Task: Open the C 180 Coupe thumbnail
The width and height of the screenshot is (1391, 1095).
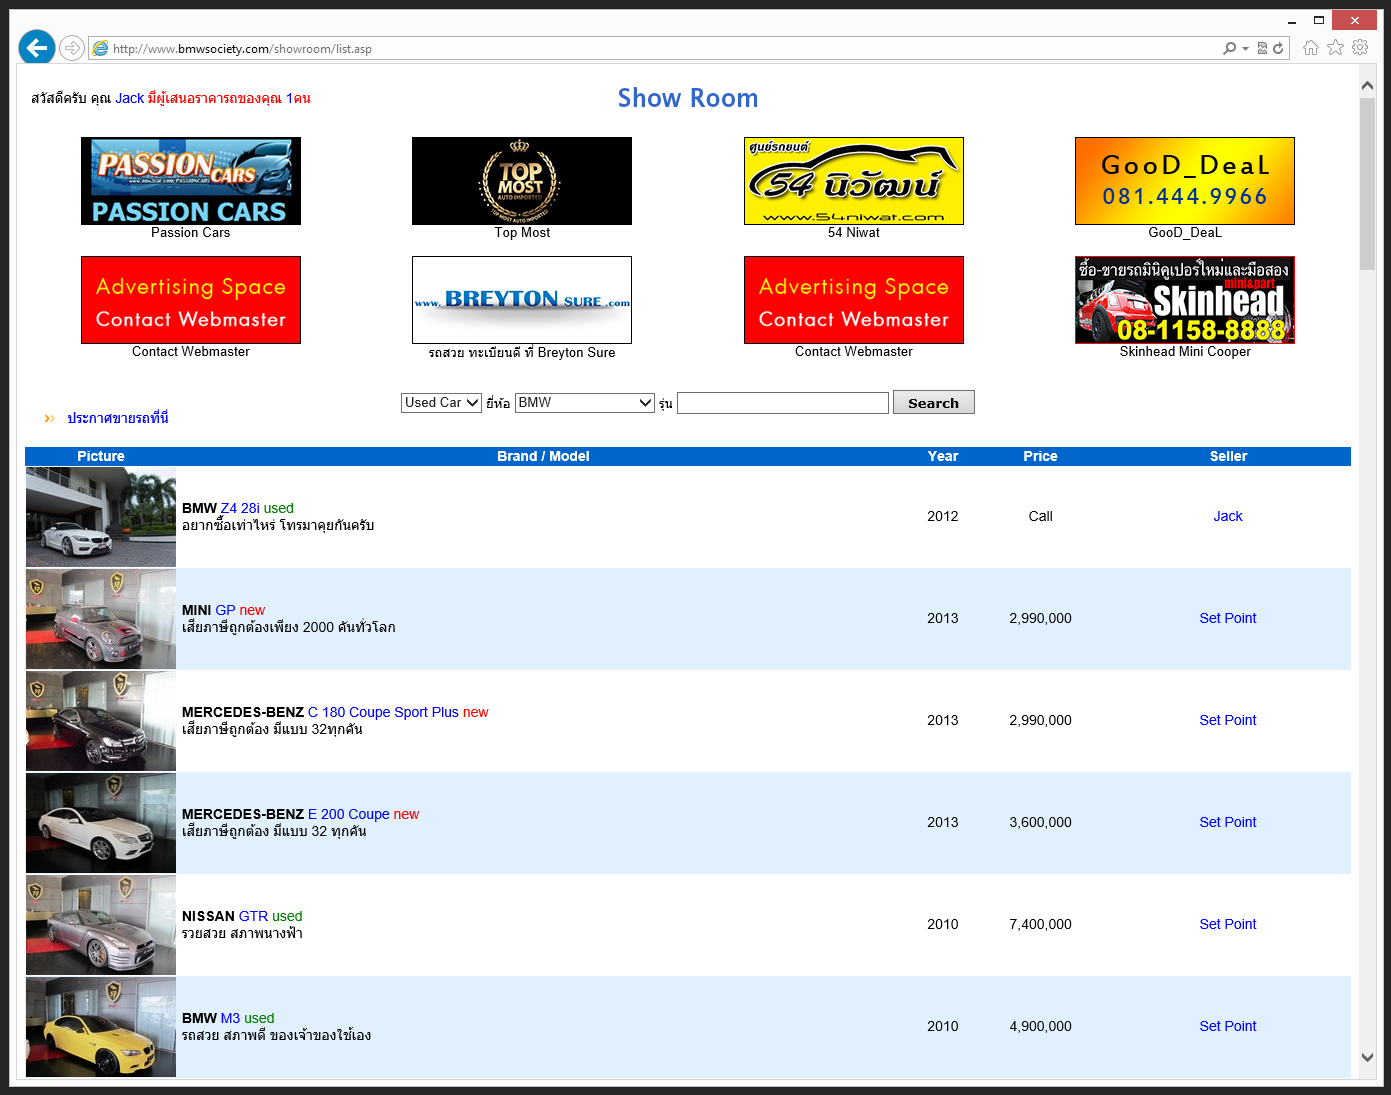Action: click(x=101, y=721)
